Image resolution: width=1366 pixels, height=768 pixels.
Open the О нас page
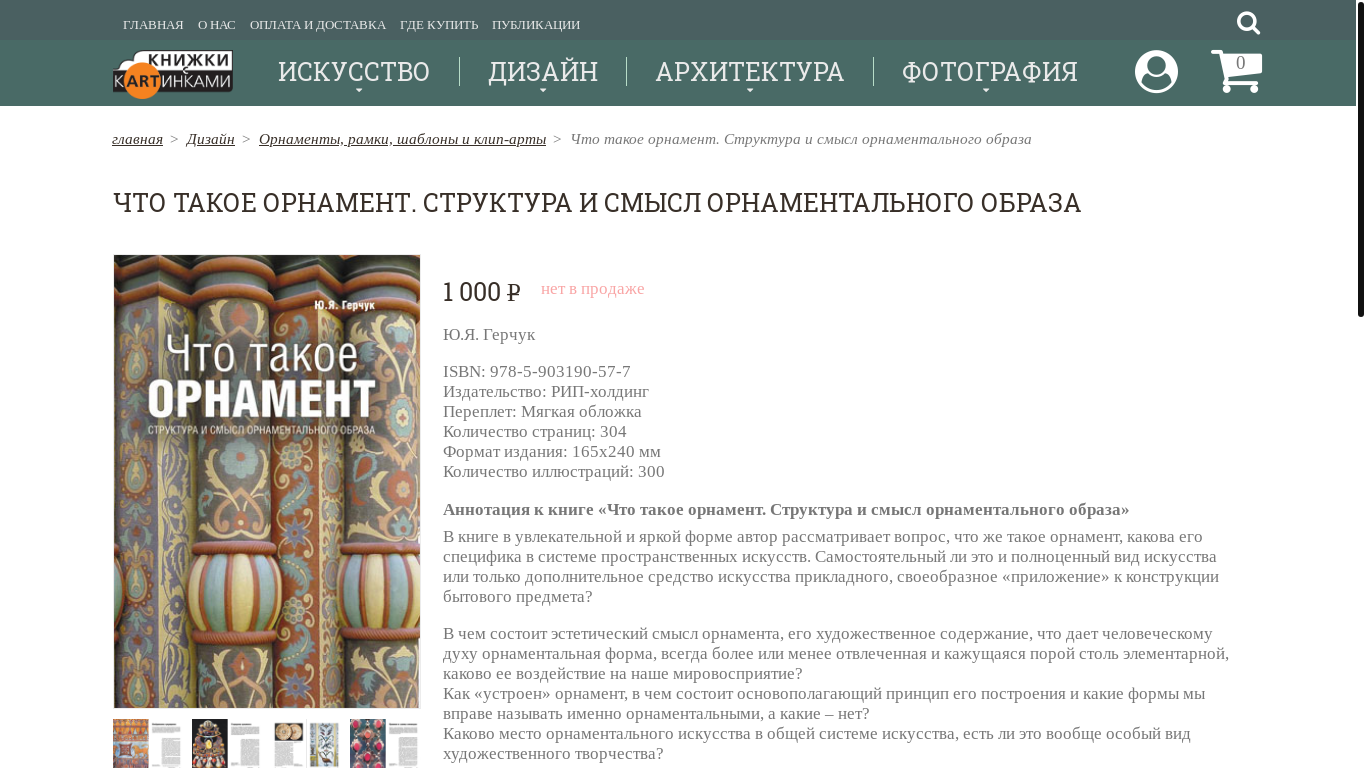pyautogui.click(x=217, y=25)
